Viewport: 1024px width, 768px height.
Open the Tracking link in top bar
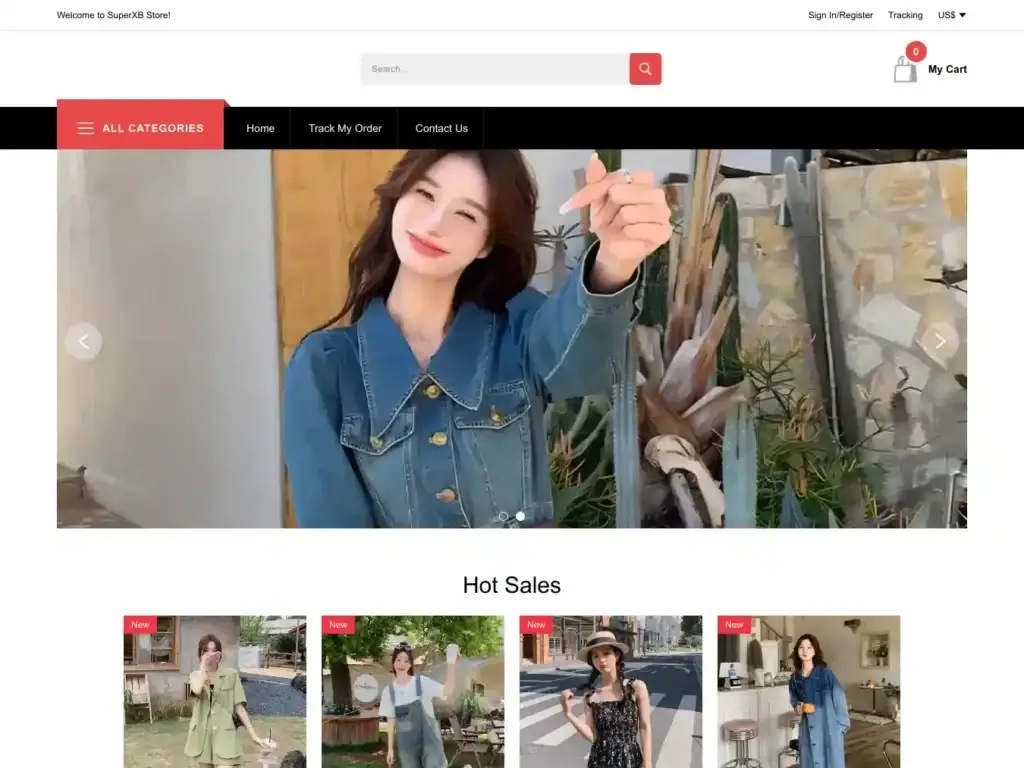[x=905, y=15]
